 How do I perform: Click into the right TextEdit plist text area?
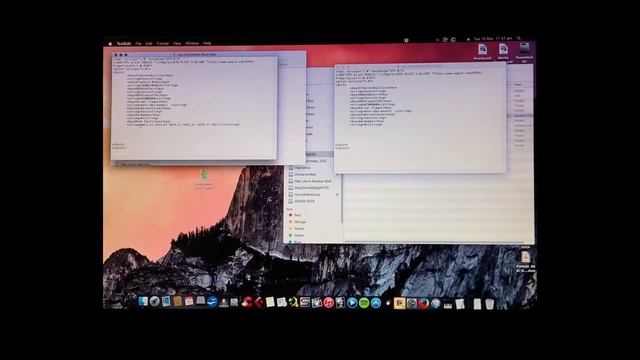click(x=420, y=120)
